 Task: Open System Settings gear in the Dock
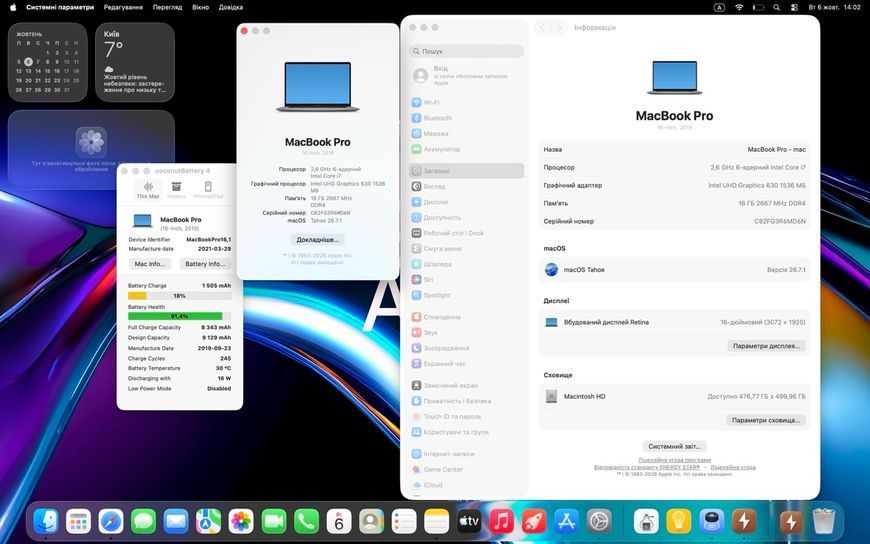coord(599,522)
